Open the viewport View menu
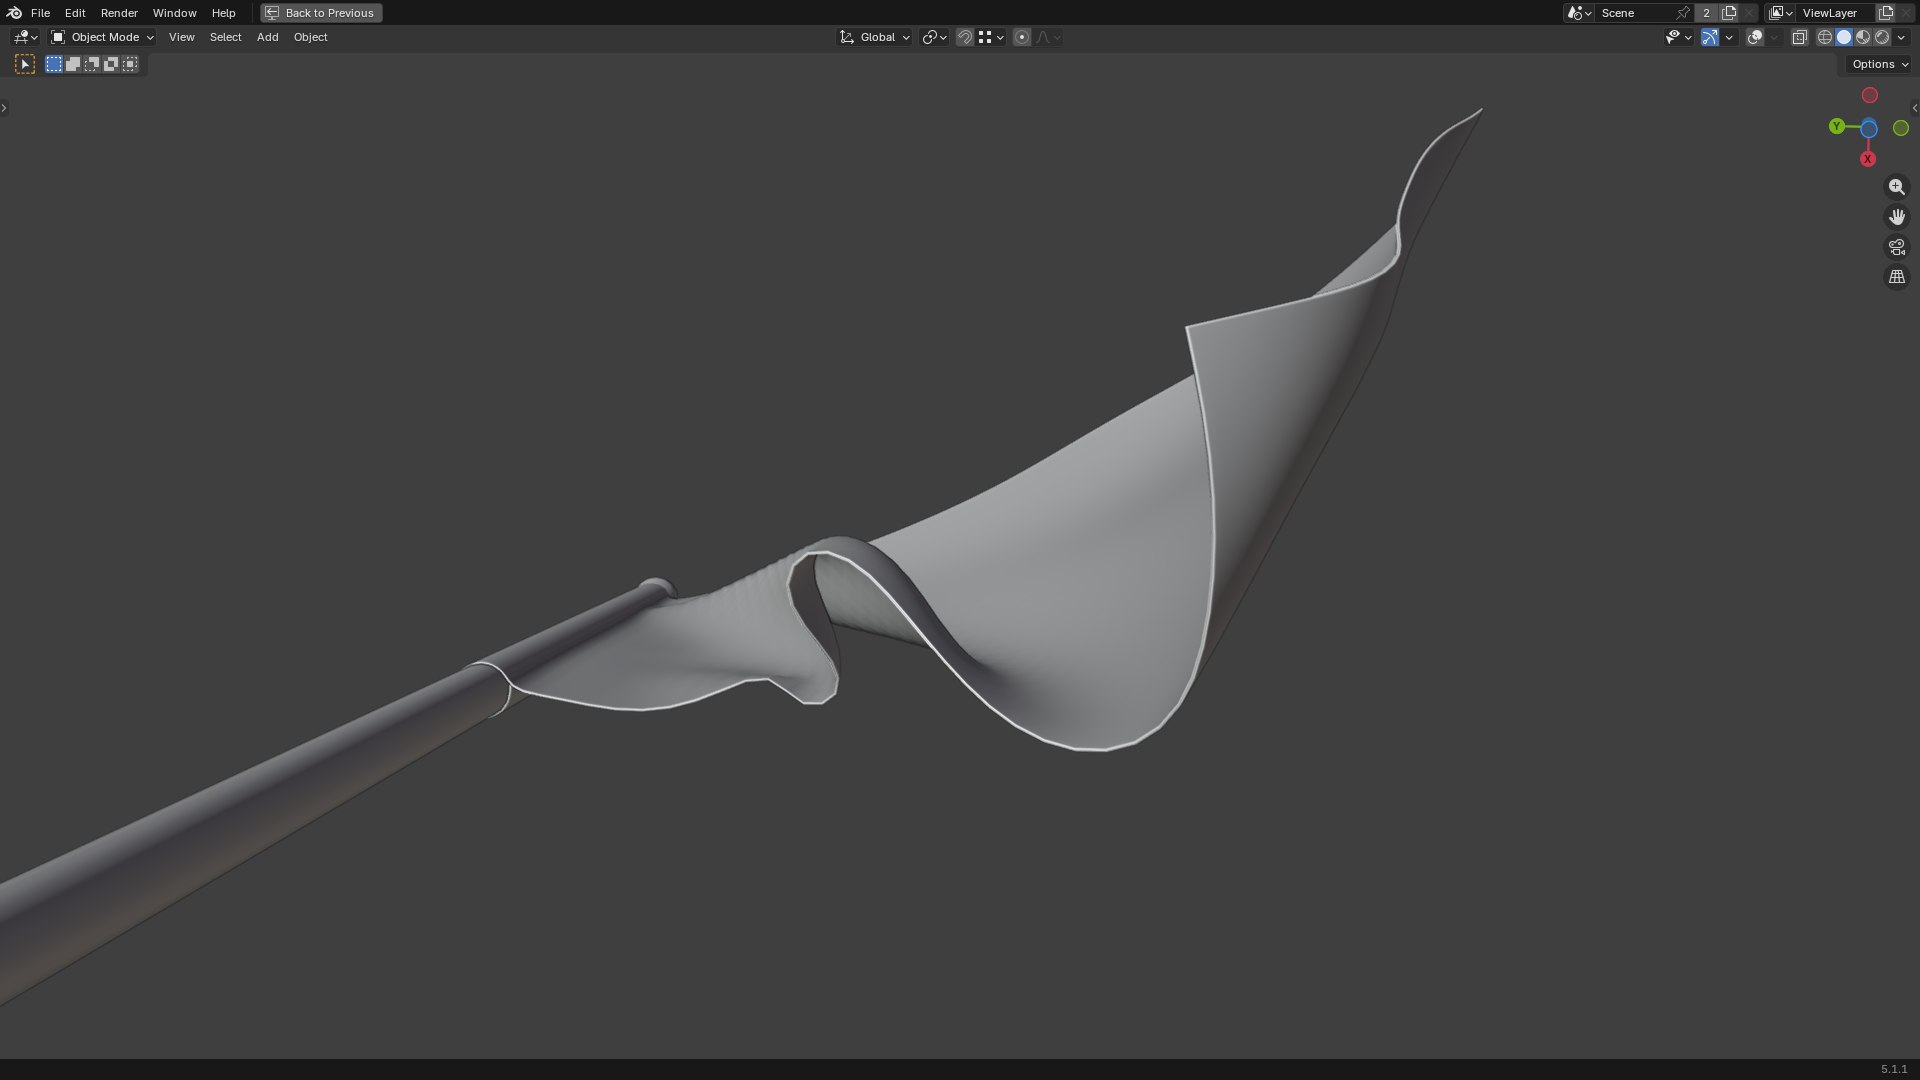 click(x=181, y=37)
